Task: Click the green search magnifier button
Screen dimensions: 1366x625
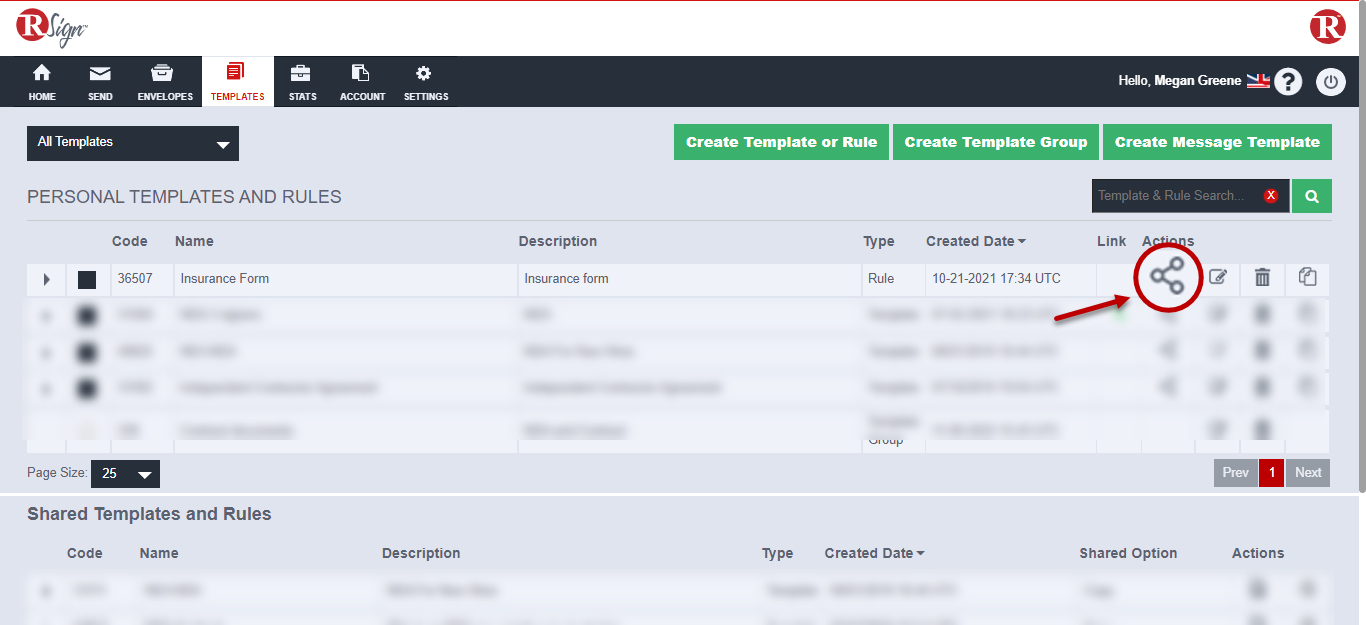Action: pos(1311,196)
